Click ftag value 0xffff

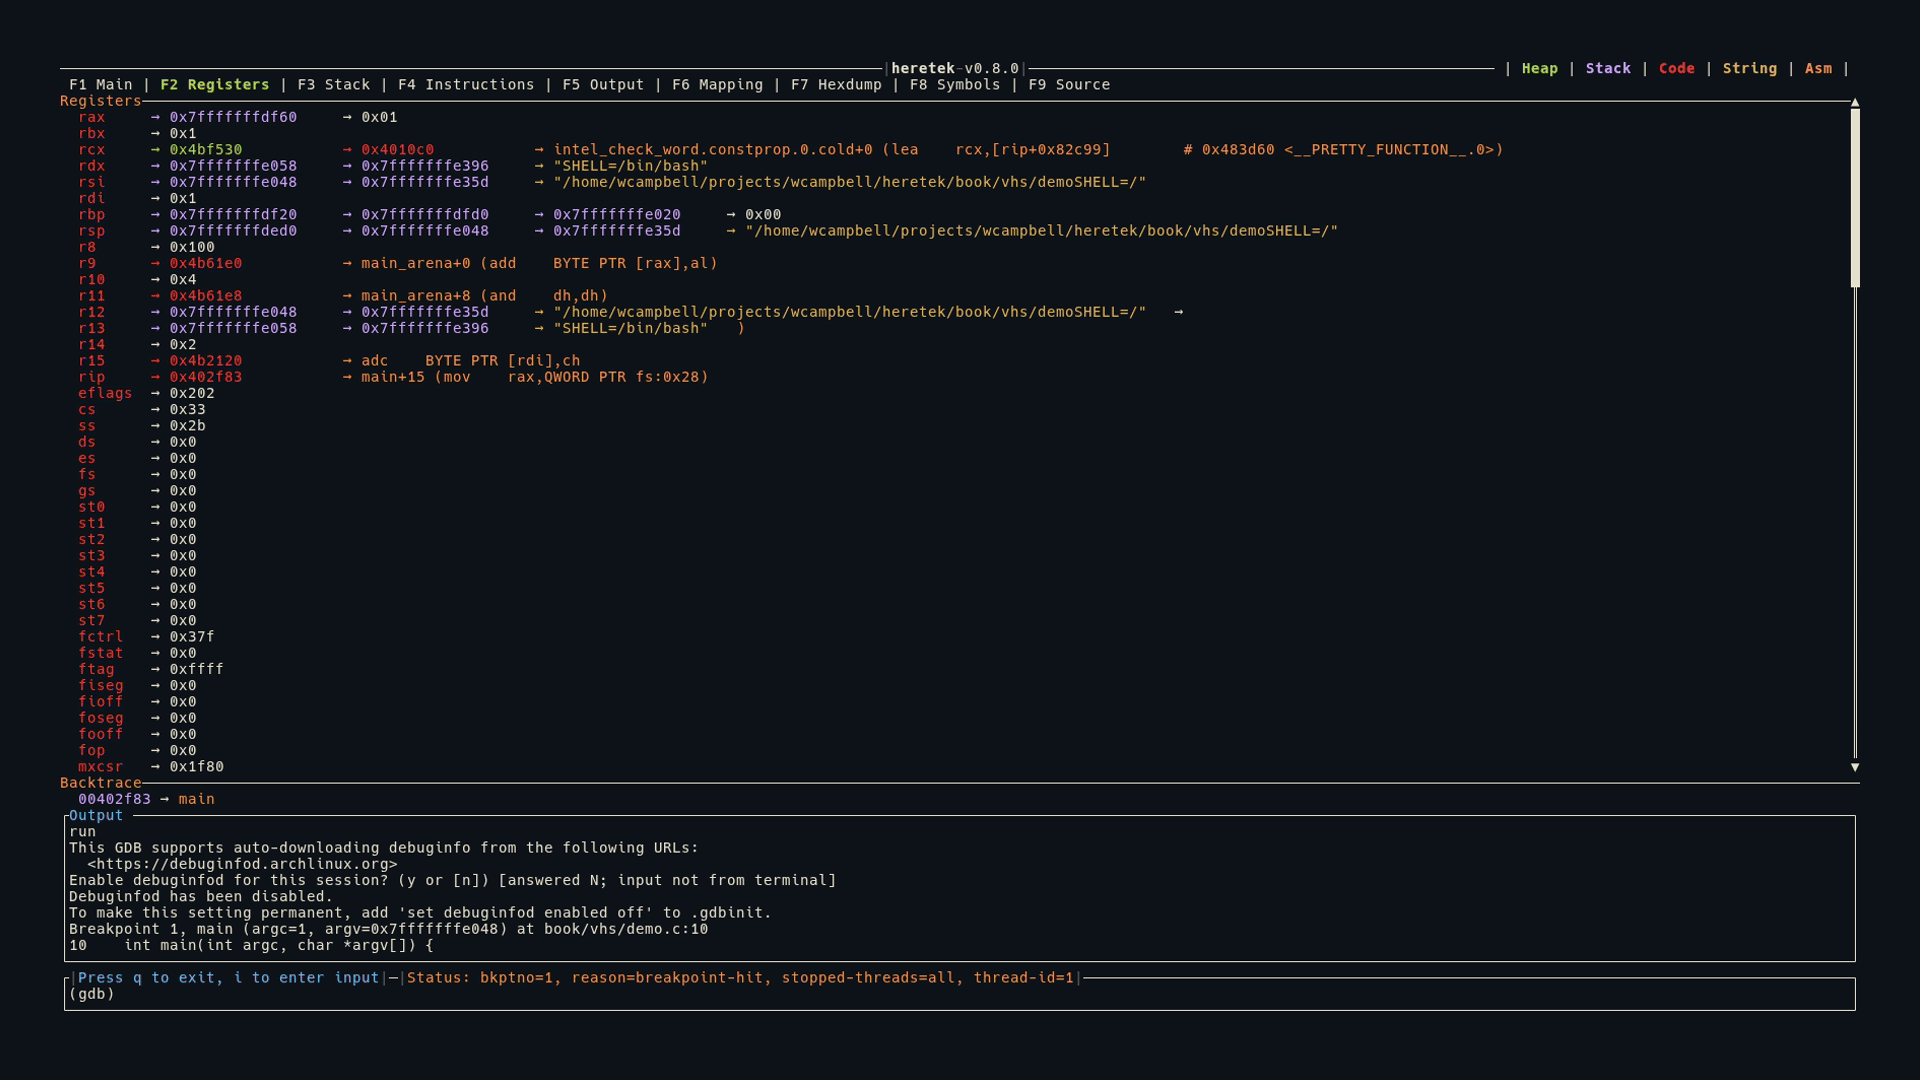tap(197, 669)
